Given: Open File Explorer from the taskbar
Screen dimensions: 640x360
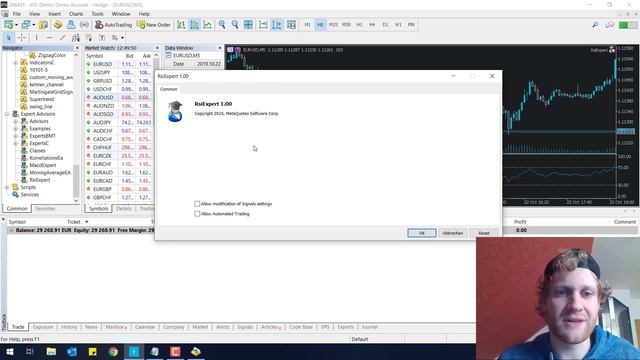Looking at the screenshot, I should click(51, 351).
